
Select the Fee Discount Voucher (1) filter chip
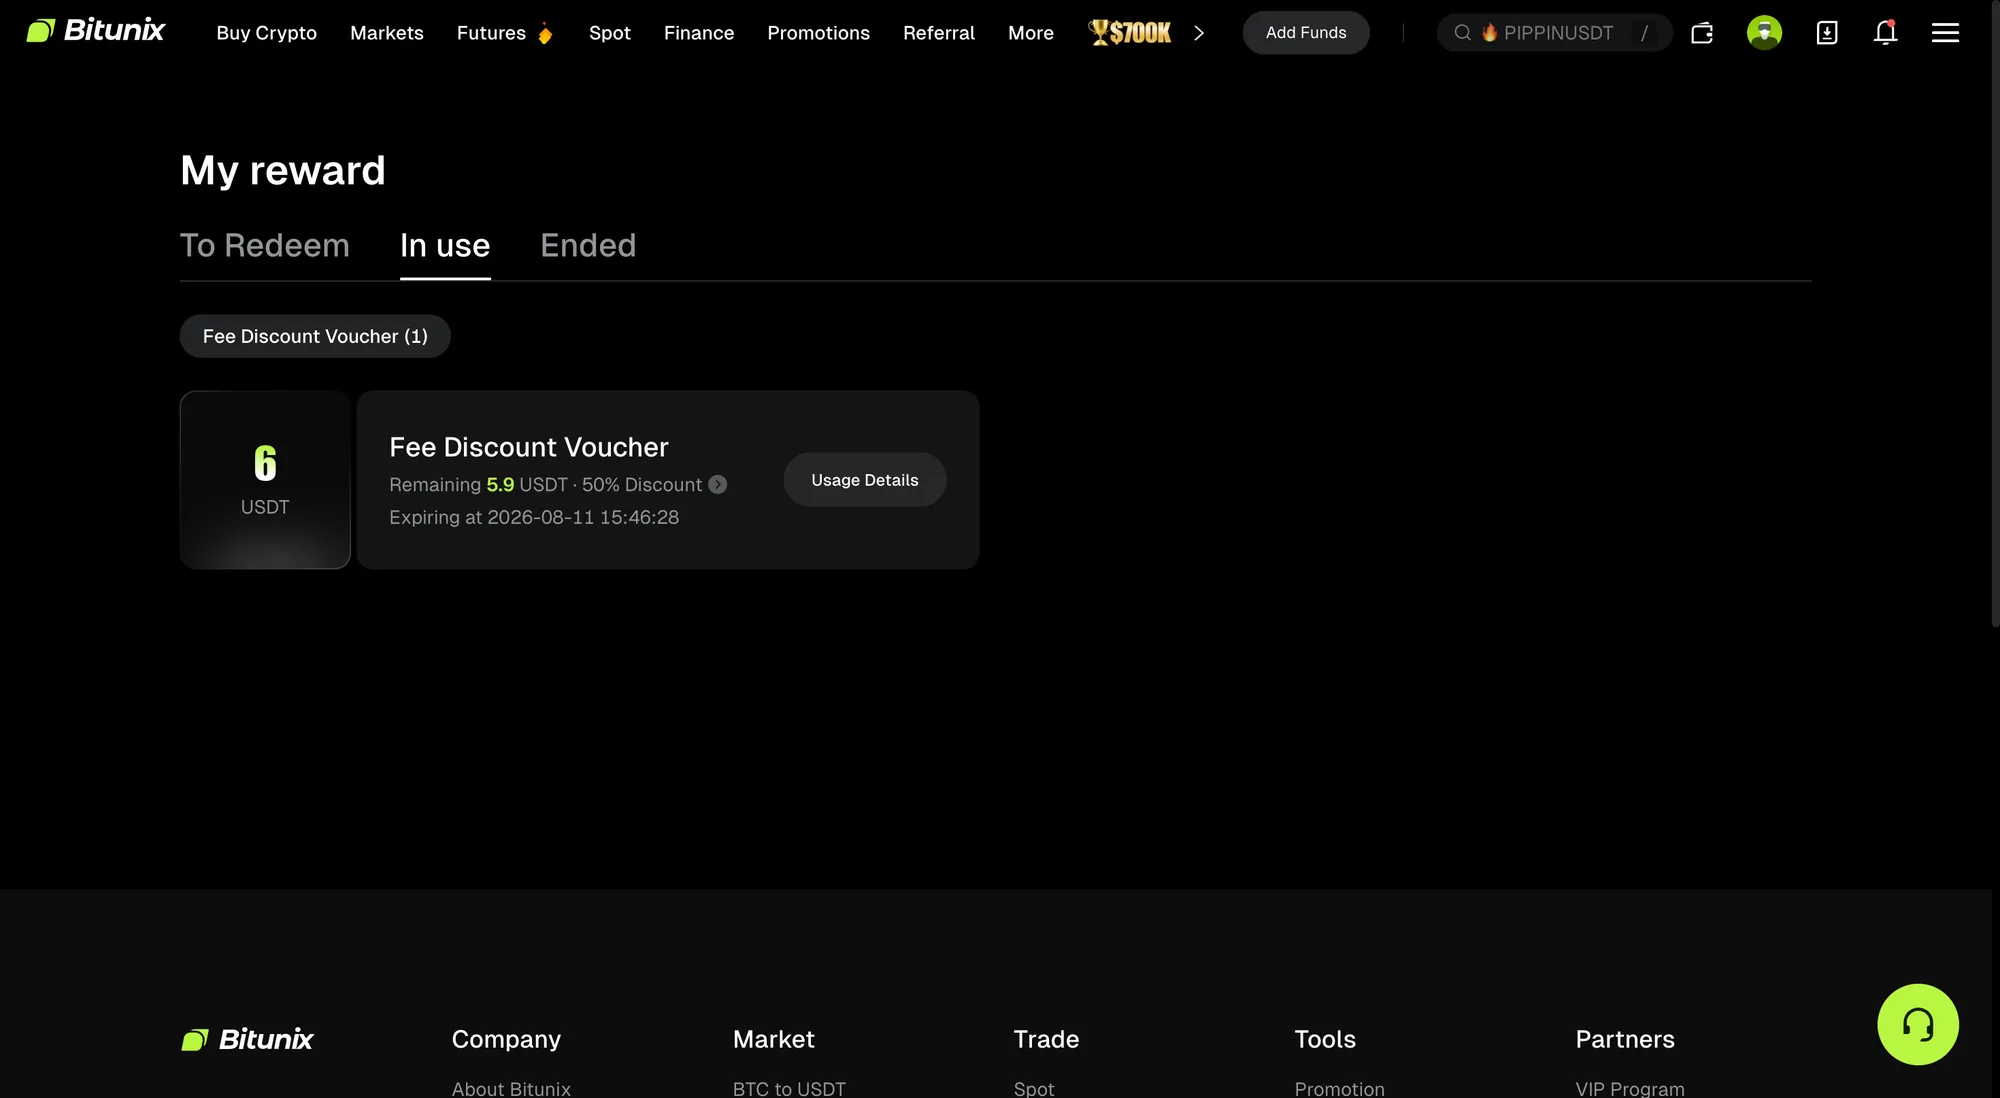(315, 336)
